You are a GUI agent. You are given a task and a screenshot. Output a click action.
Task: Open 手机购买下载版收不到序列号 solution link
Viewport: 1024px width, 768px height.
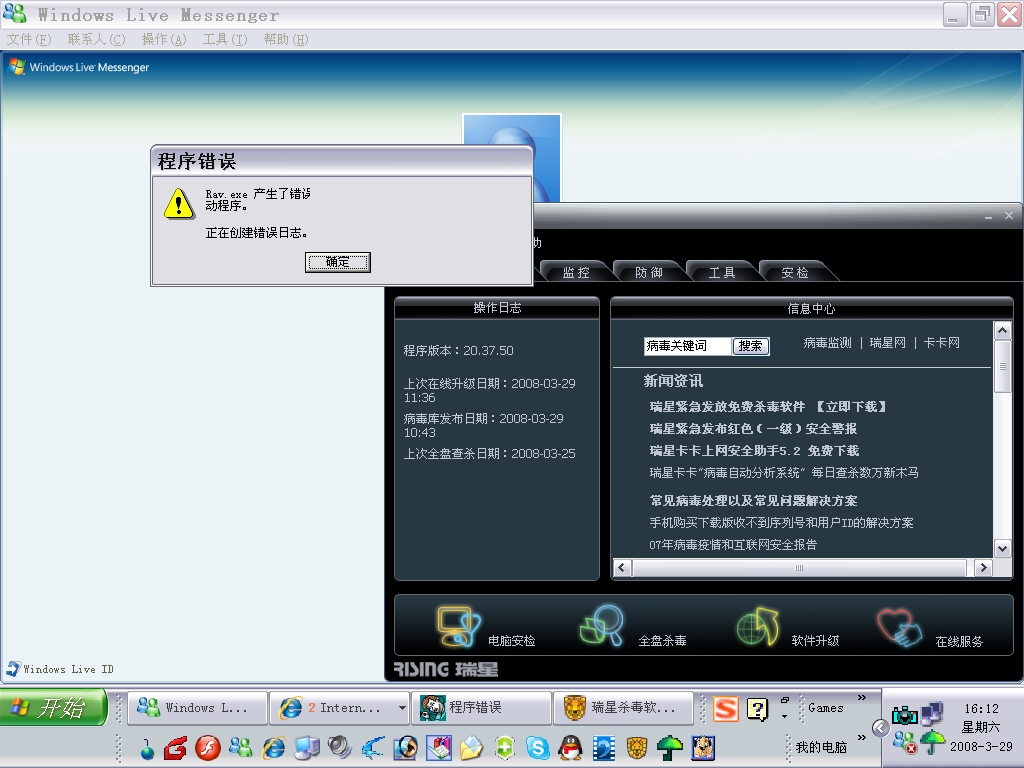coord(781,523)
